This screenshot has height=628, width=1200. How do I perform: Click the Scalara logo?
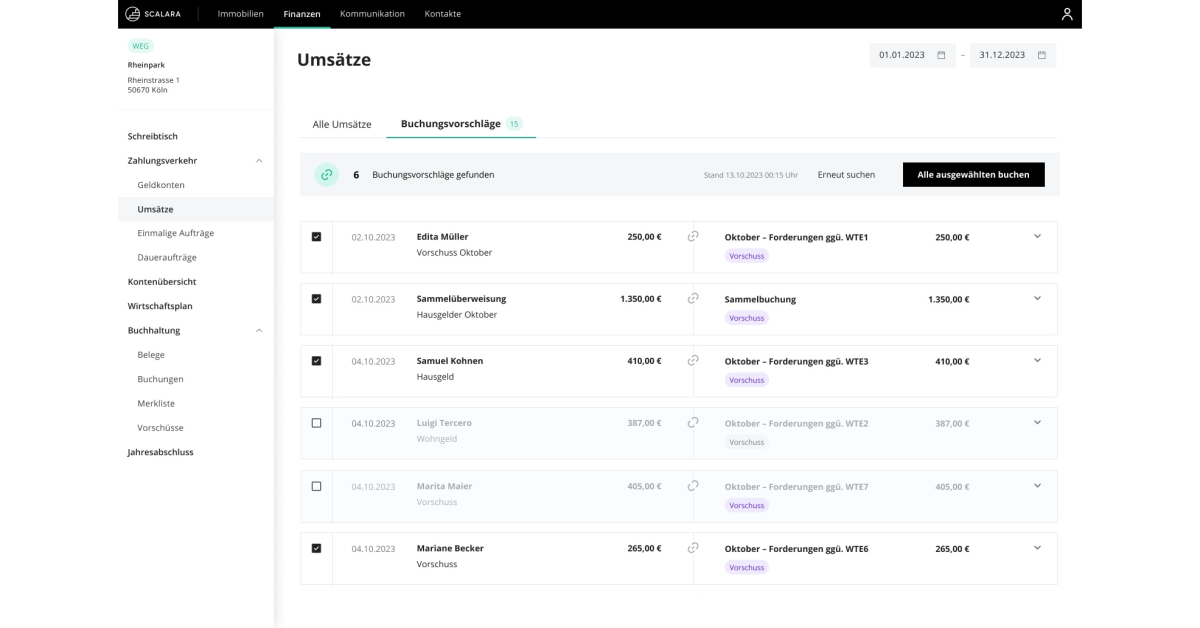pos(152,14)
